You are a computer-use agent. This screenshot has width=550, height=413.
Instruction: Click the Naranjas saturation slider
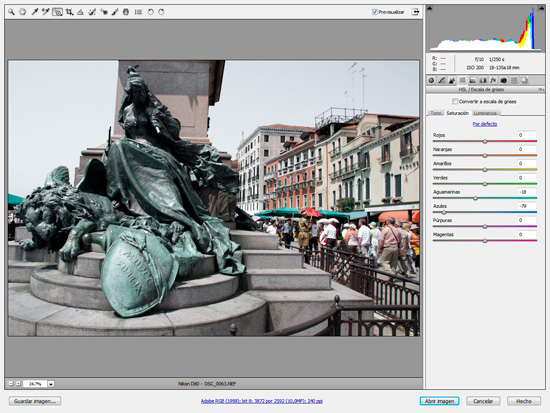pos(485,155)
